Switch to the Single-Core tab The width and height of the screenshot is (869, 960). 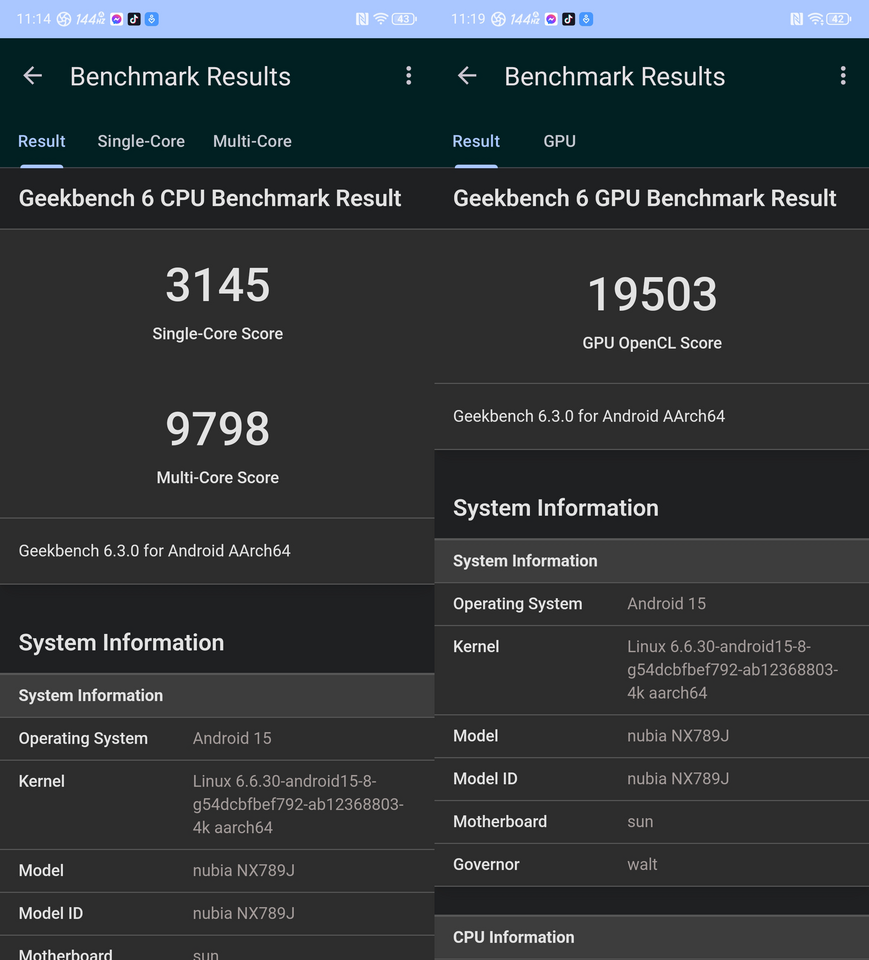[x=141, y=141]
